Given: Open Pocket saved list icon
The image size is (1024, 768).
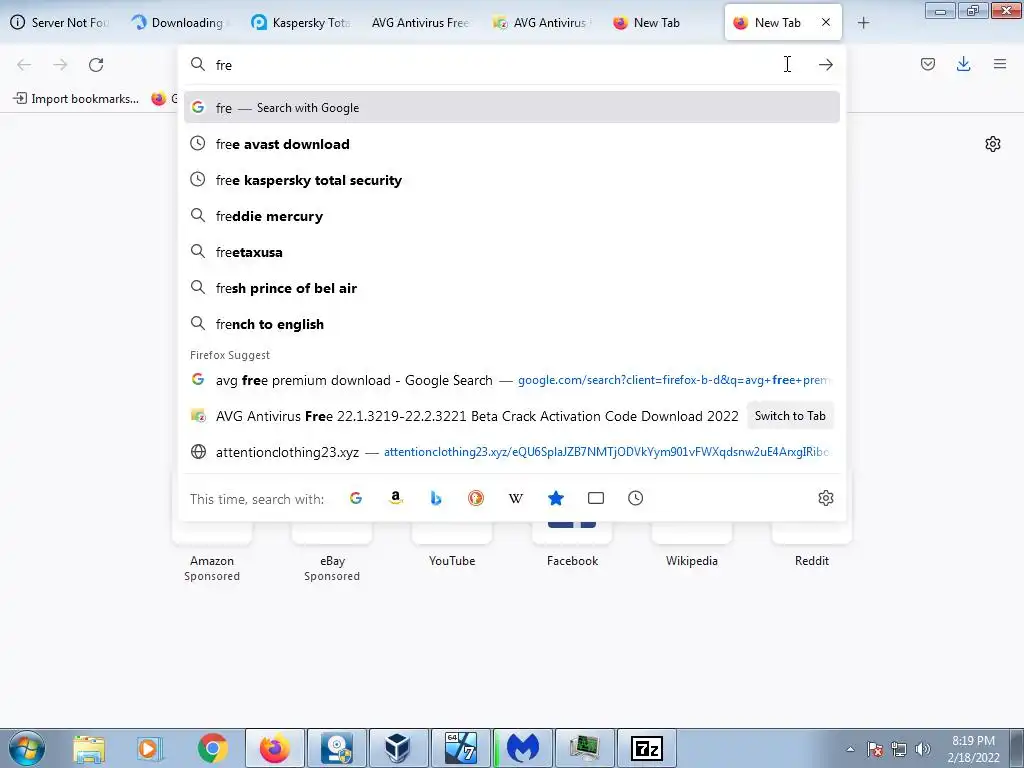Looking at the screenshot, I should pyautogui.click(x=928, y=64).
